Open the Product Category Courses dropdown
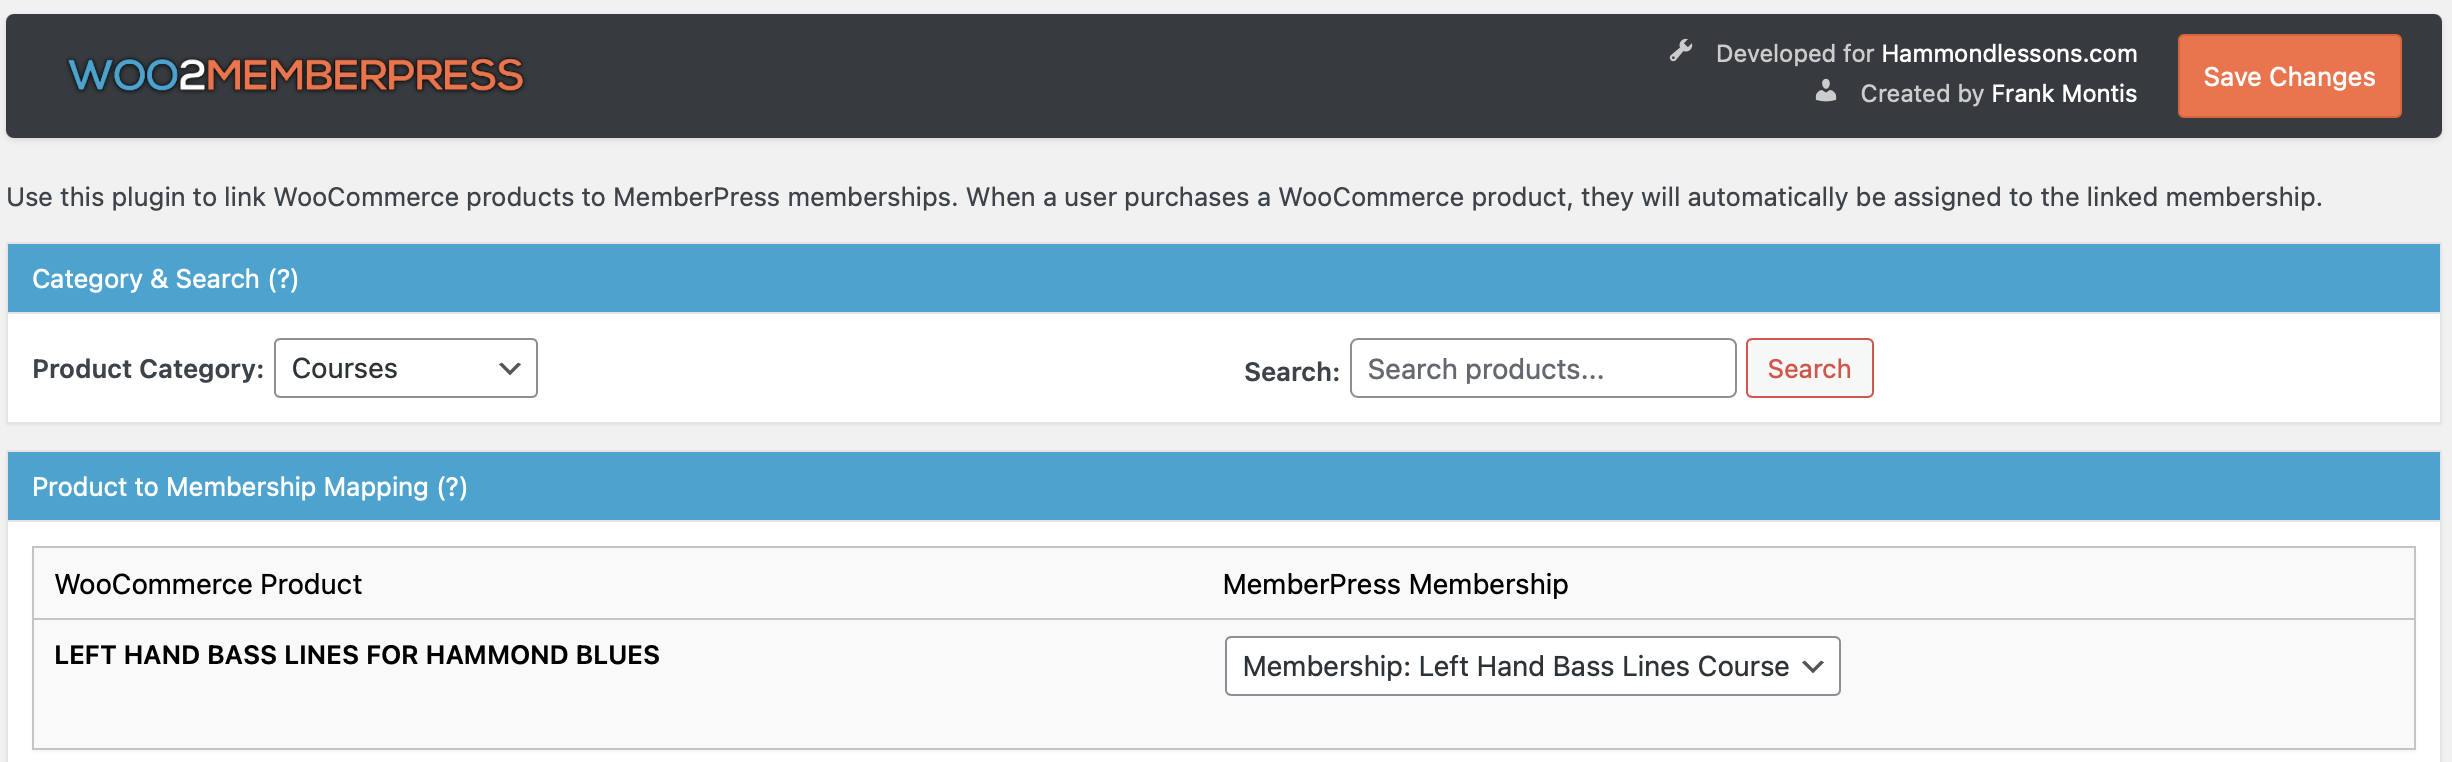 (x=406, y=368)
